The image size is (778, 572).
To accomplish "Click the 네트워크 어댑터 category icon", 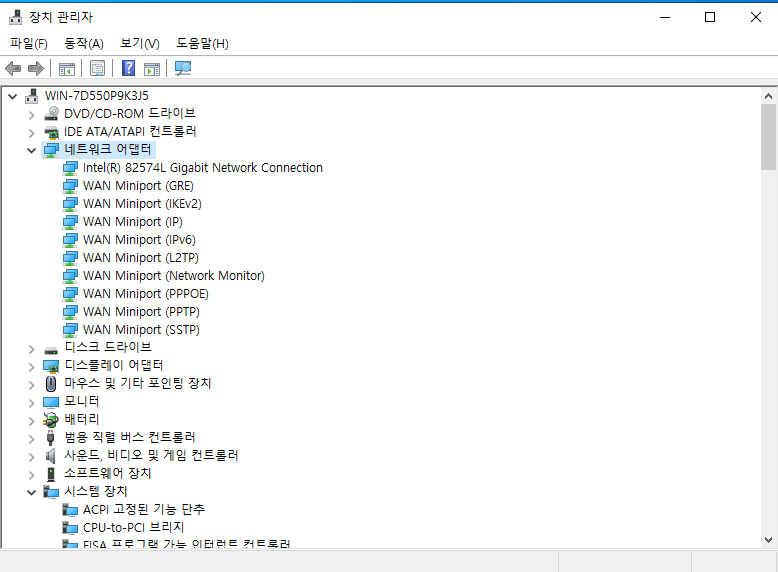I will 51,150.
